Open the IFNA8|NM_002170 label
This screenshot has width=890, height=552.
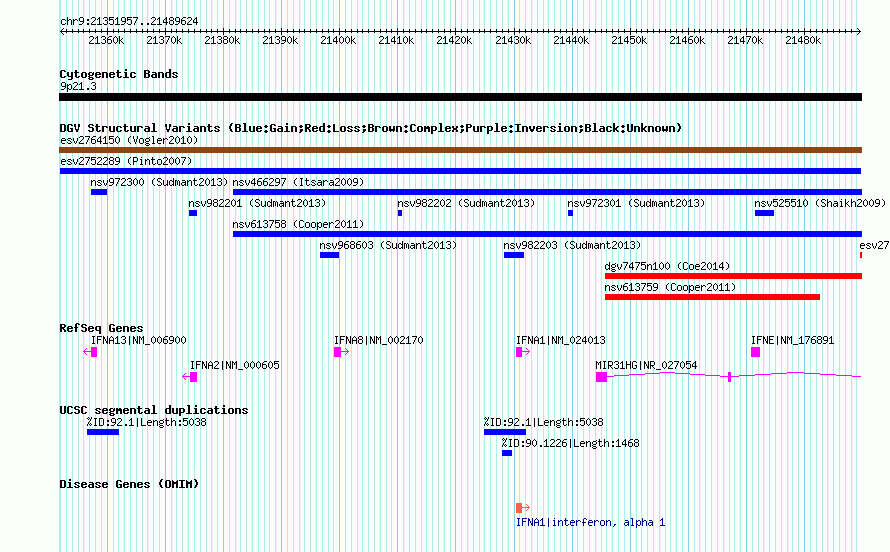[379, 340]
